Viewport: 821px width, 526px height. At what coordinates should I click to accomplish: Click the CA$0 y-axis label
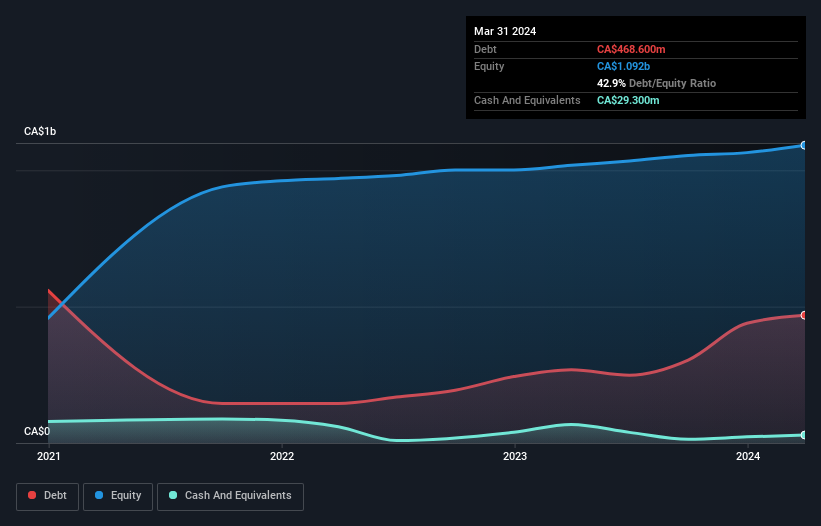coord(37,431)
